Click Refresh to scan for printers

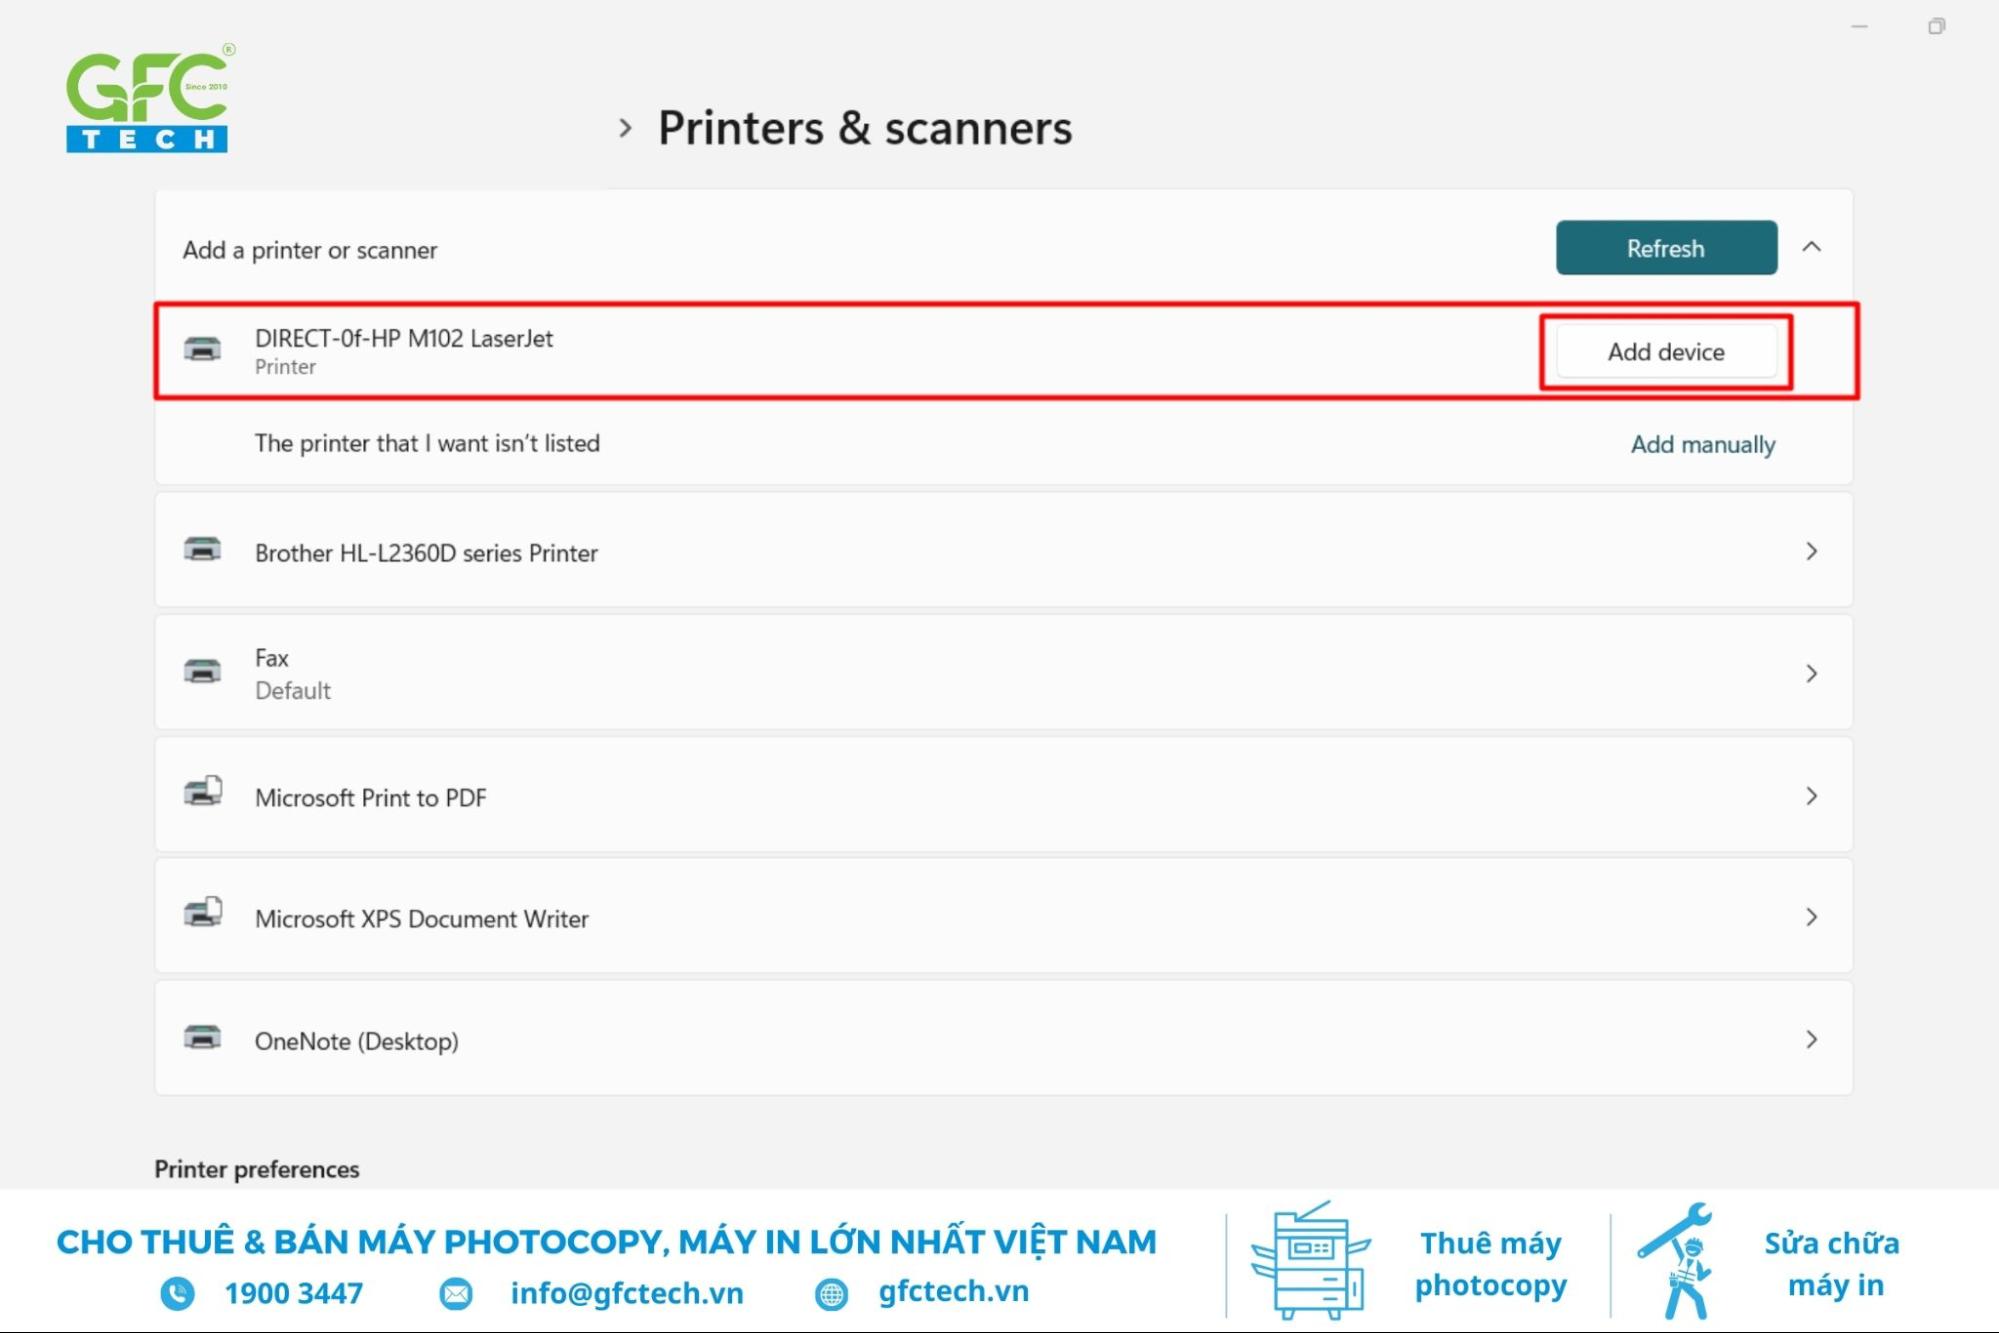[1667, 247]
